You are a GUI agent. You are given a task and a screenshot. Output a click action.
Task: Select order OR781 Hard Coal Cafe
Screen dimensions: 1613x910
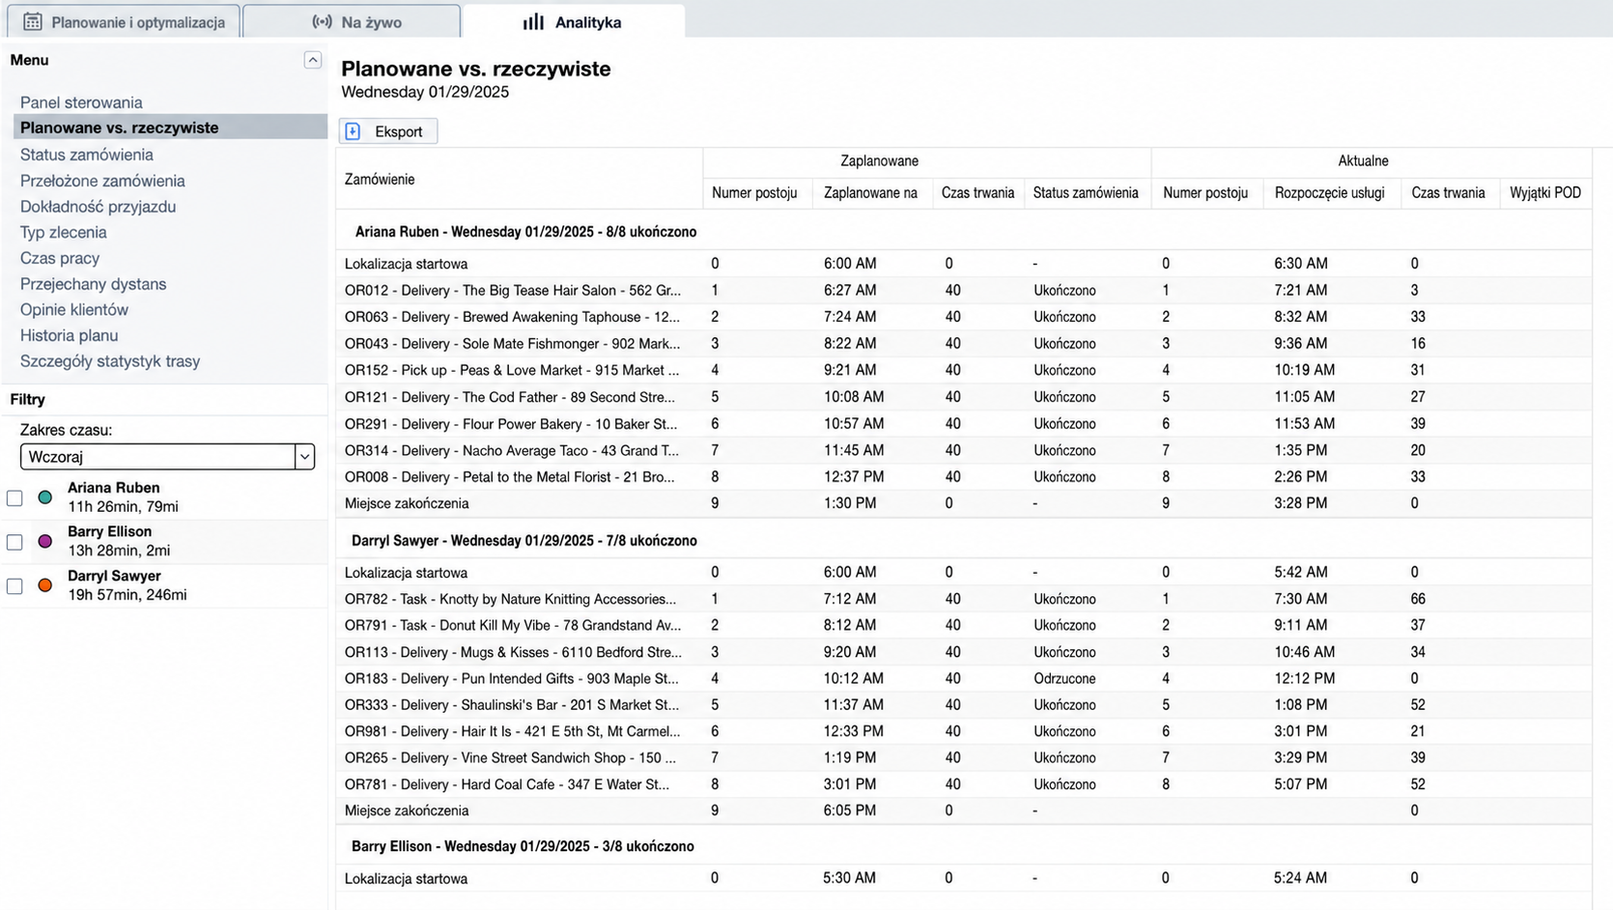point(507,784)
